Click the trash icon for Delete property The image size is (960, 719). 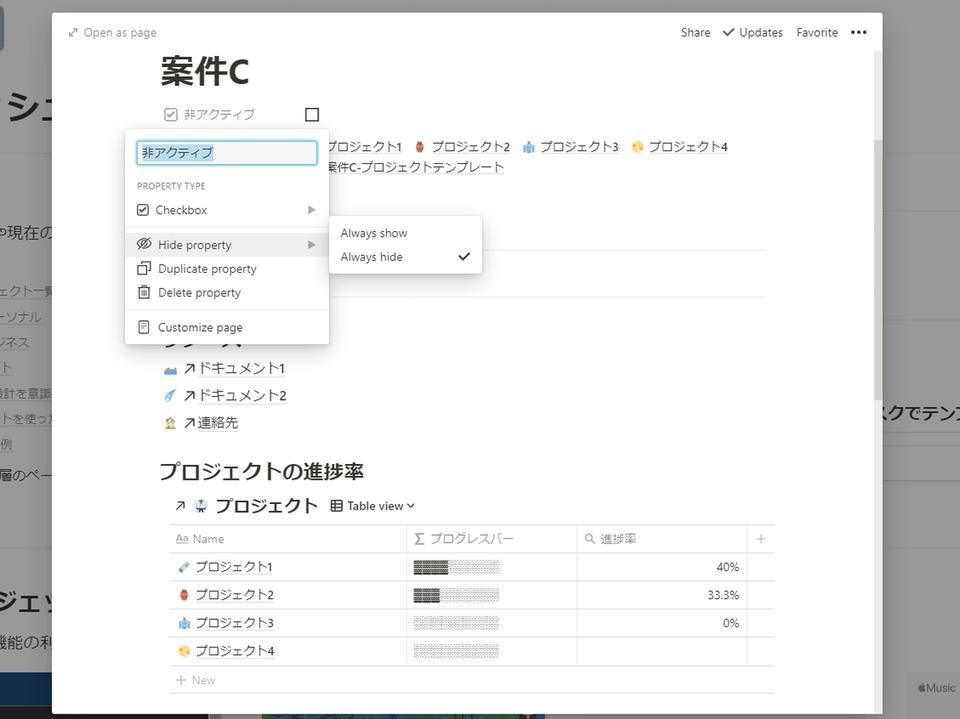tap(144, 292)
